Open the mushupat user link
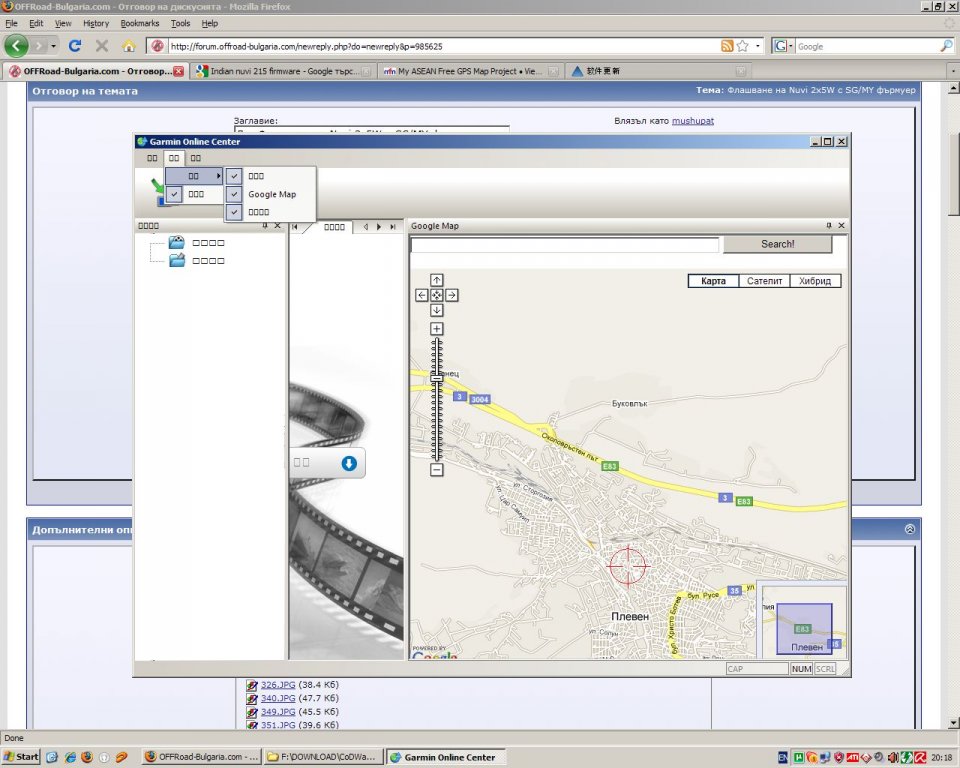The width and height of the screenshot is (960, 768). (692, 121)
